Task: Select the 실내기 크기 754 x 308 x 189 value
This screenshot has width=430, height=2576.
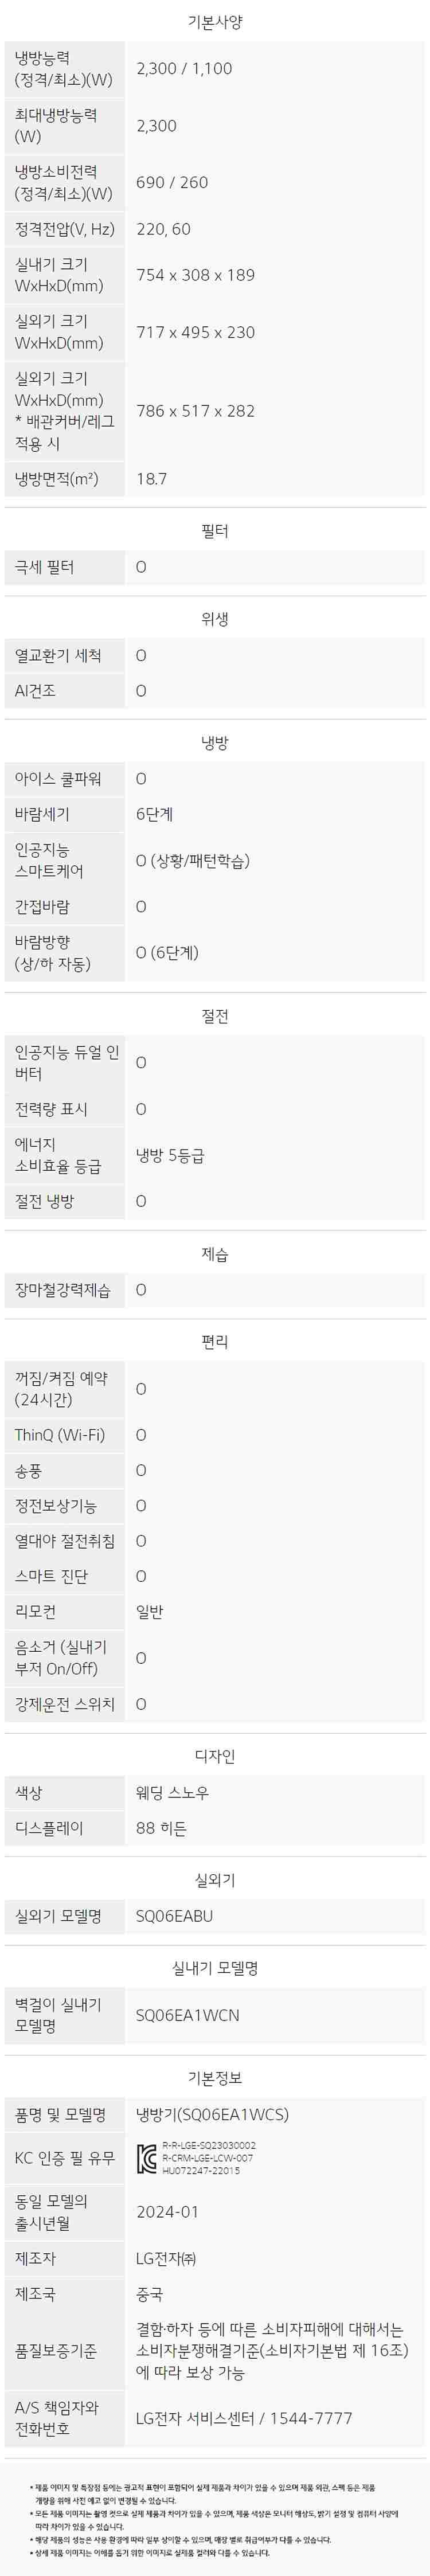Action: pyautogui.click(x=195, y=275)
